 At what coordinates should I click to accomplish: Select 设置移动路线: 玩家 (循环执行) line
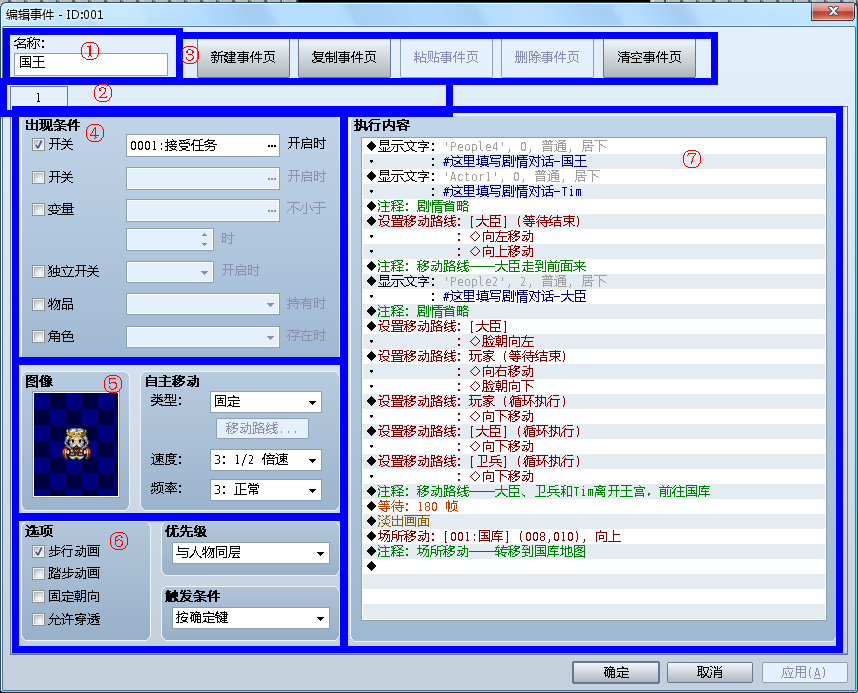pyautogui.click(x=594, y=401)
